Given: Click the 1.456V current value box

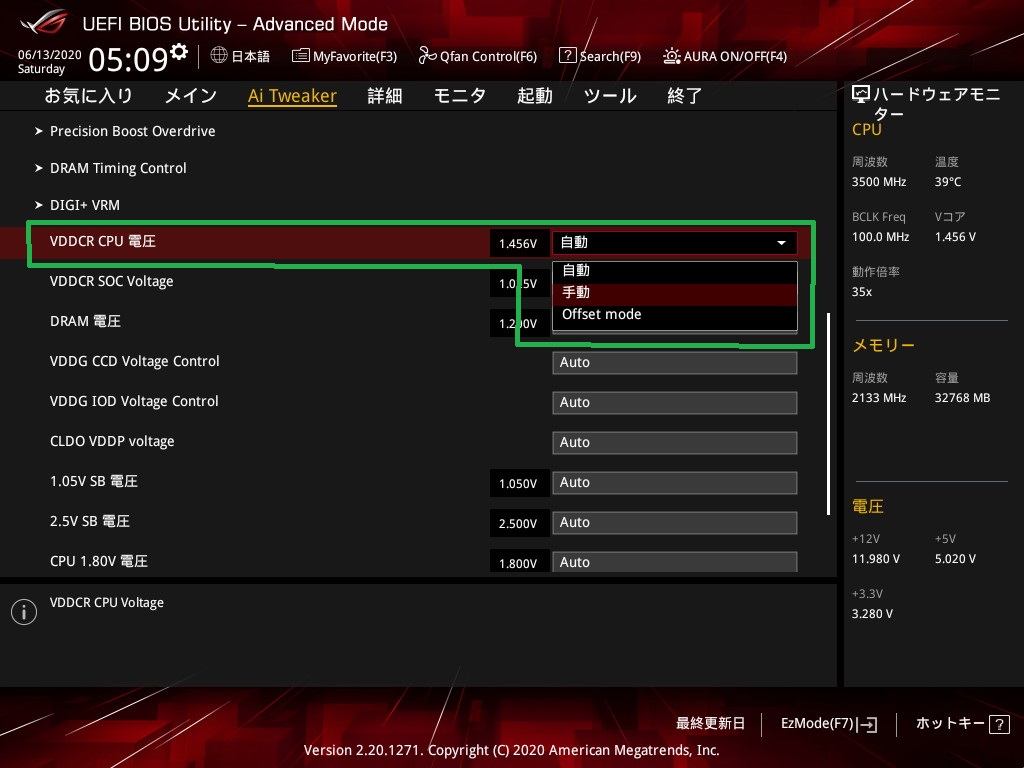Looking at the screenshot, I should click(x=519, y=244).
